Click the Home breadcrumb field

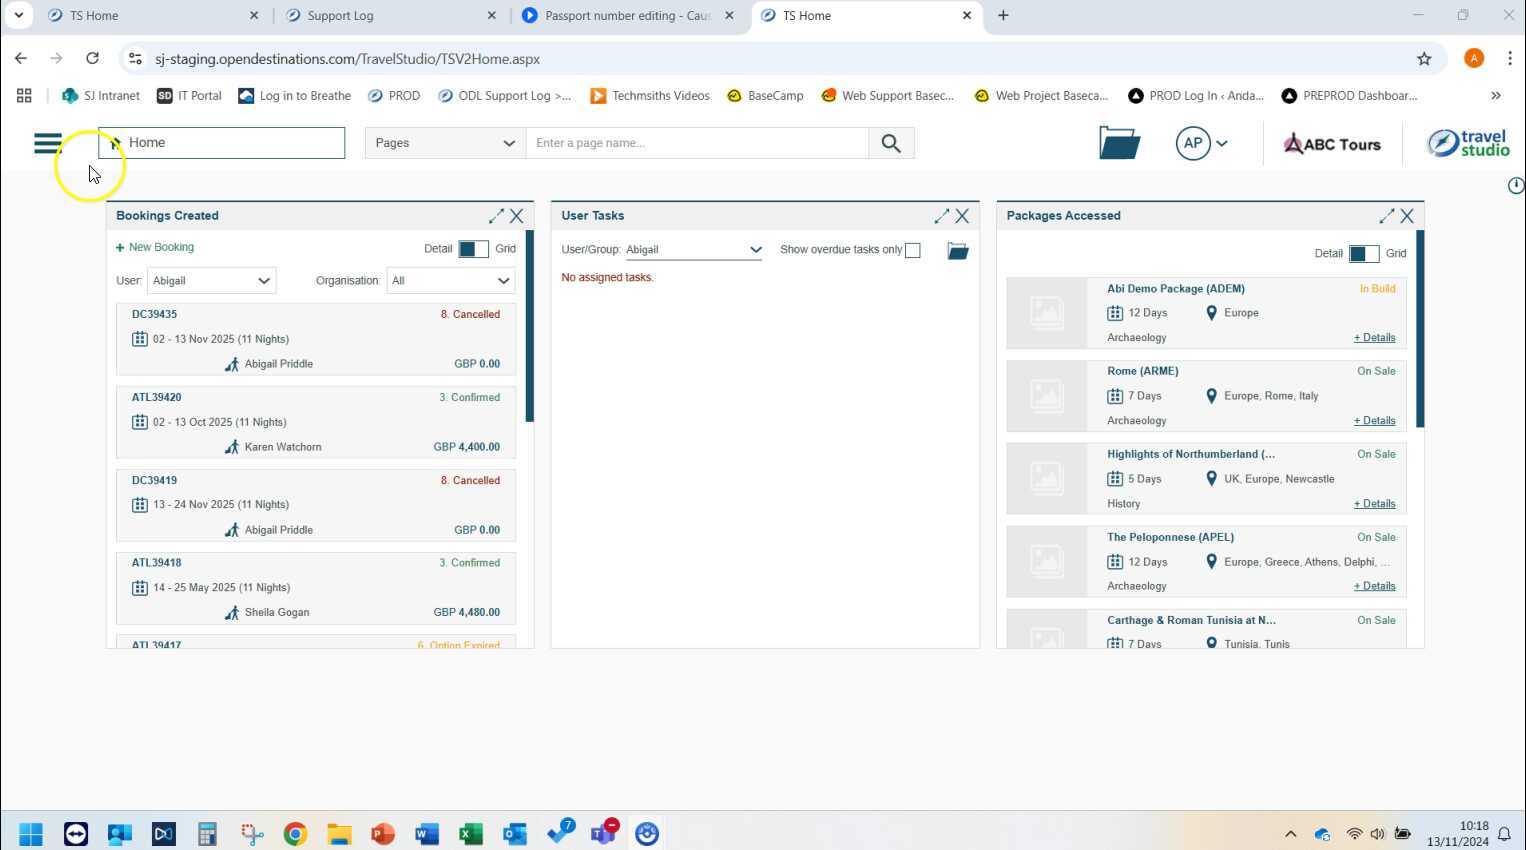pyautogui.click(x=221, y=143)
